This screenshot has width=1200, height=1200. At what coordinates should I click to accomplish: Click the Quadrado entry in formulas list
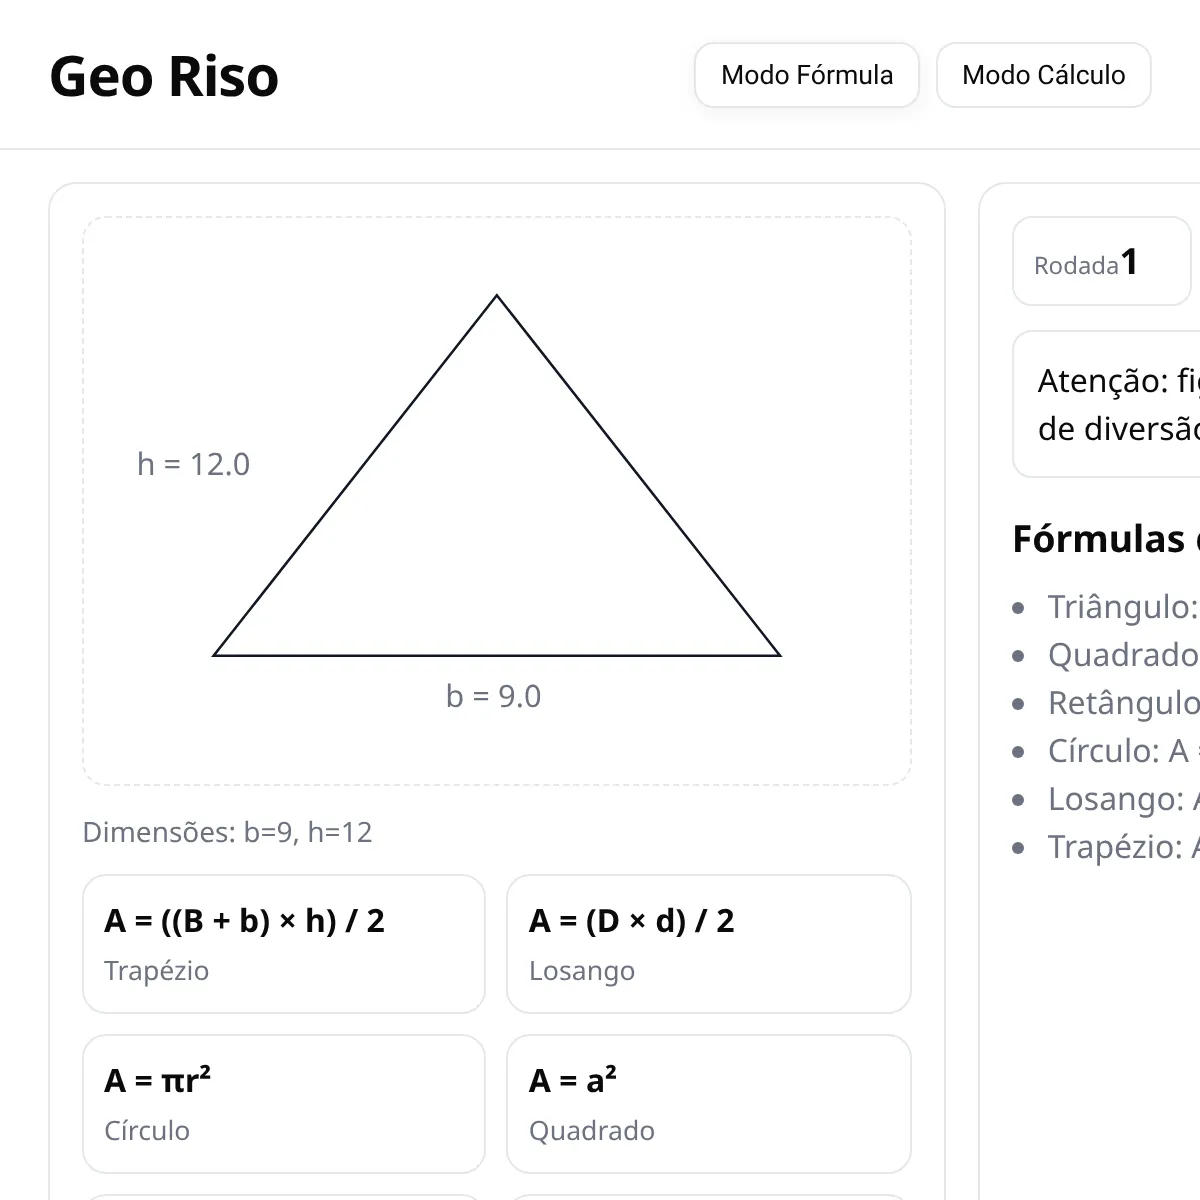1123,655
